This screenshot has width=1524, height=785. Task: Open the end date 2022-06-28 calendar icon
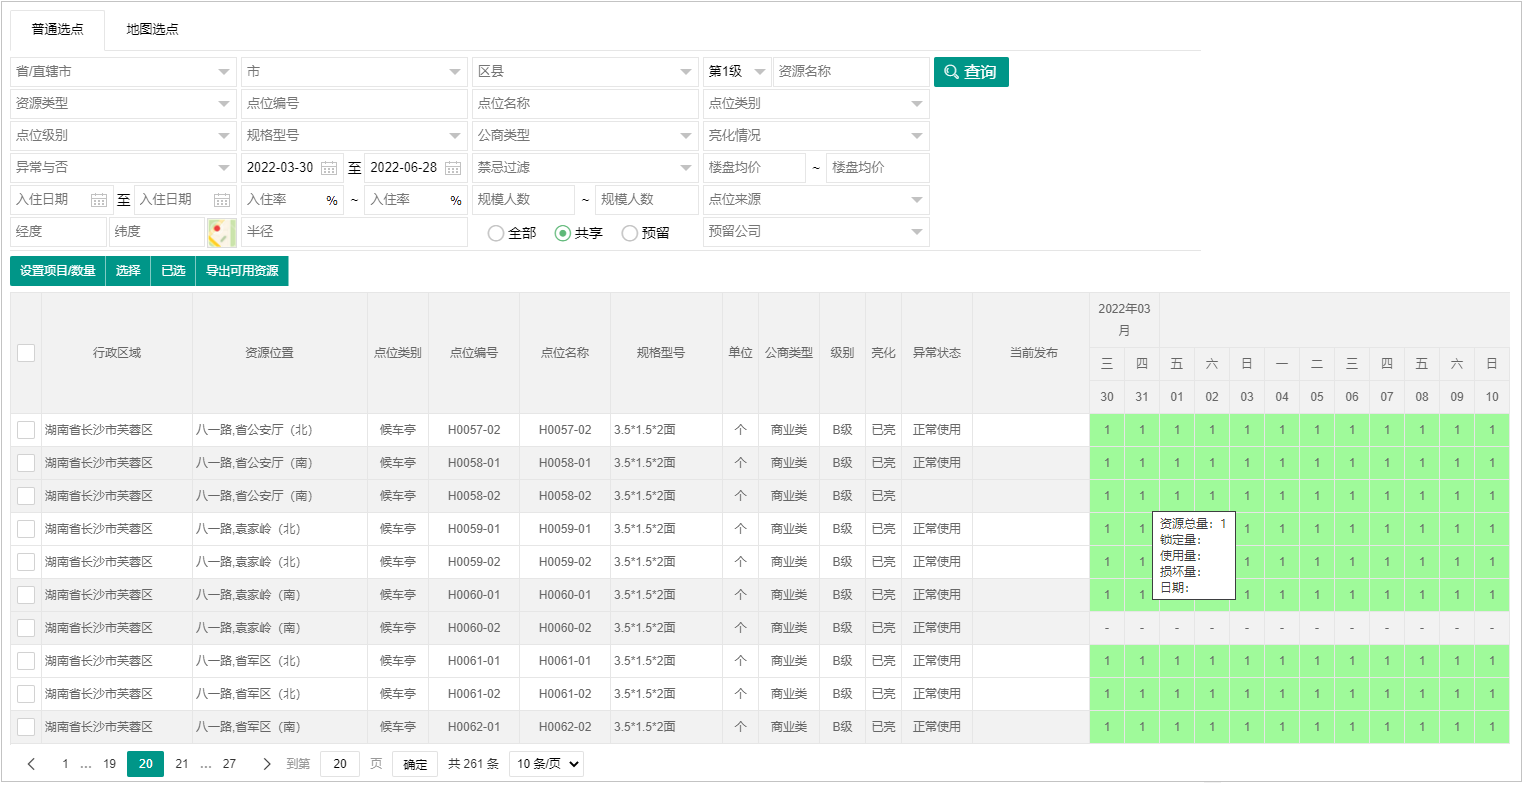pos(453,168)
